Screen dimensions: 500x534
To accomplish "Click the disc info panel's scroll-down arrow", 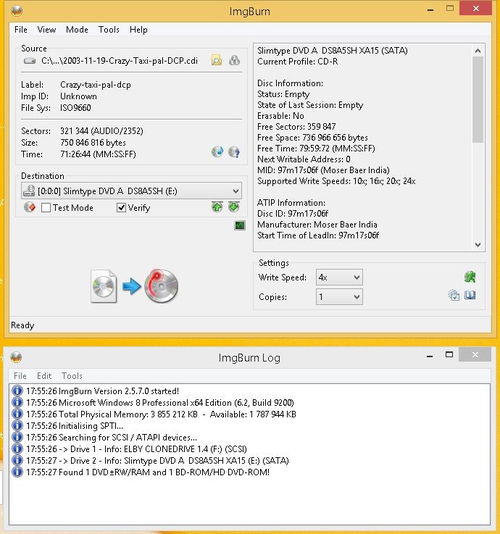I will pyautogui.click(x=478, y=245).
